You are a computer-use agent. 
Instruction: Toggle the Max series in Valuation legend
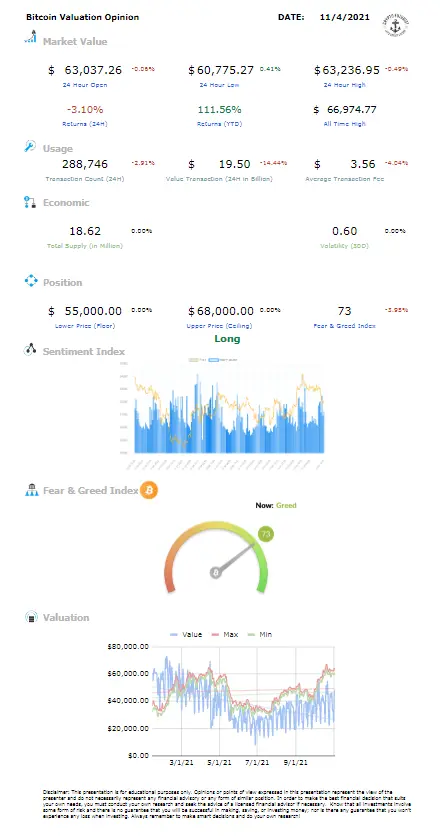tap(223, 634)
